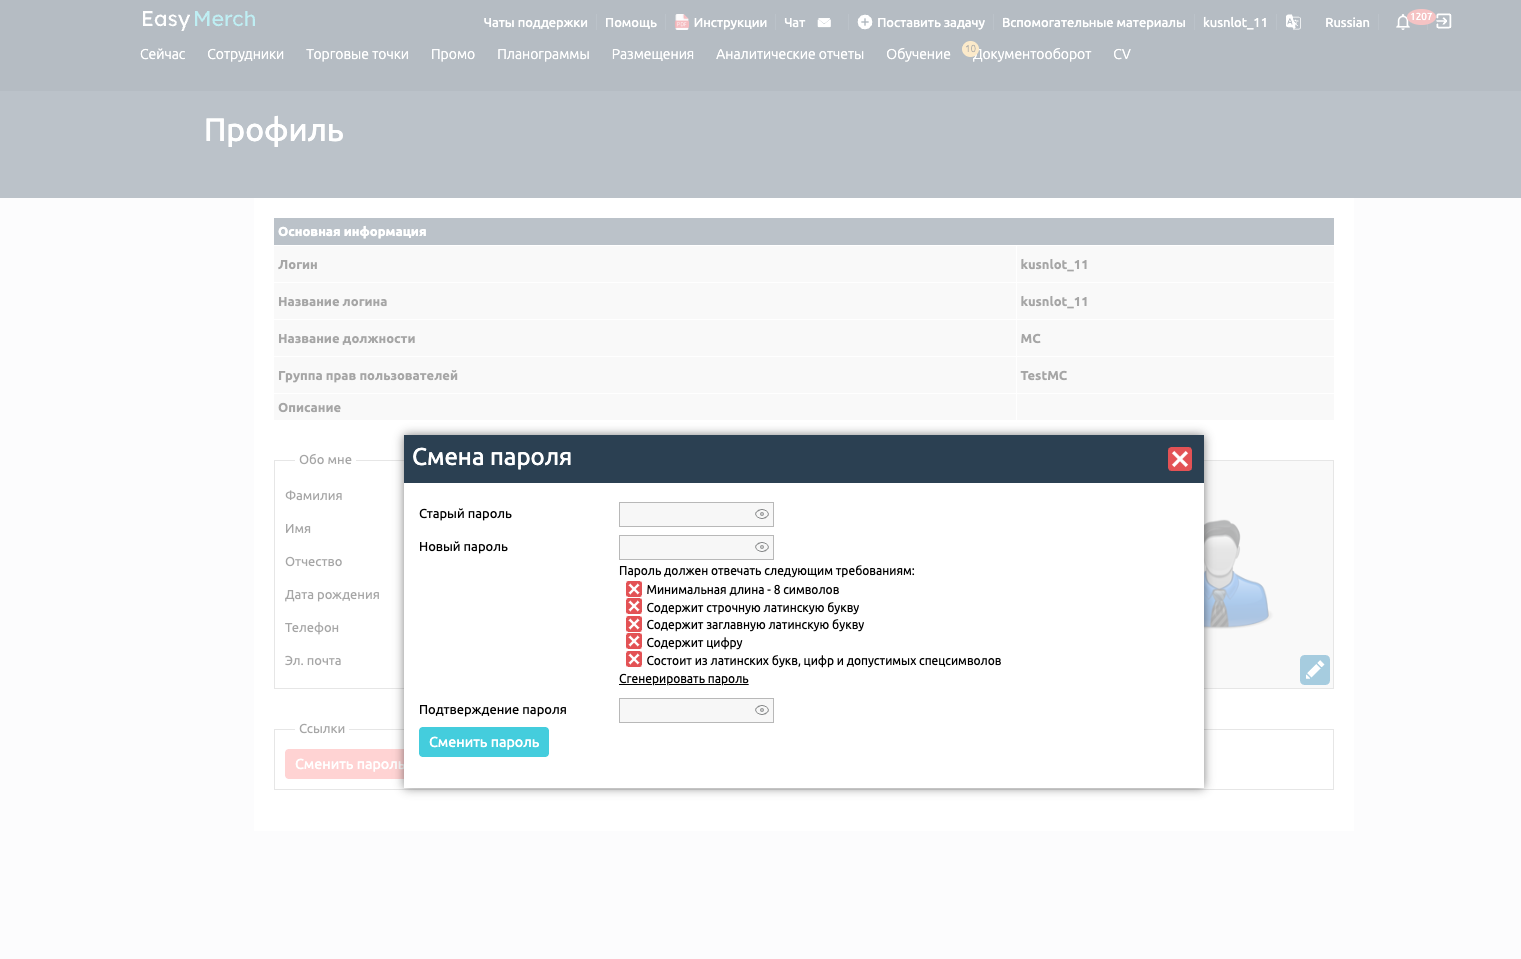Toggle visibility of the new password field
Screen dimensions: 1521x959
point(761,547)
